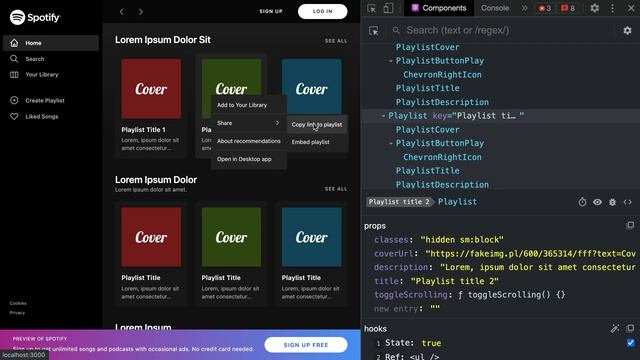Click the Search magnifier icon in sidebar
Image resolution: width=640 pixels, height=360 pixels.
click(x=14, y=59)
